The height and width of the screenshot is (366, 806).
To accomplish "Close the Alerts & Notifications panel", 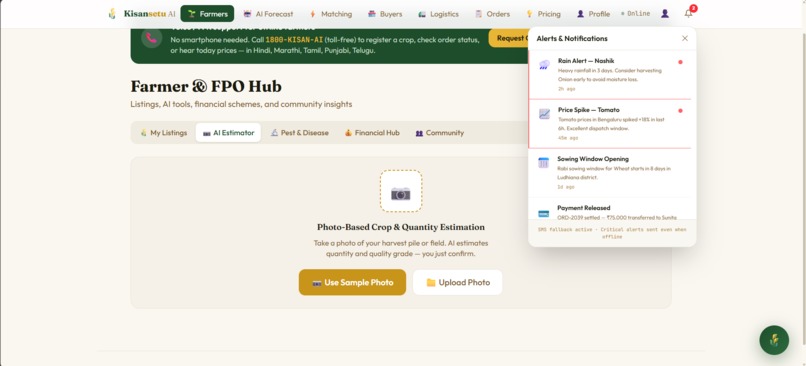I will tap(685, 39).
